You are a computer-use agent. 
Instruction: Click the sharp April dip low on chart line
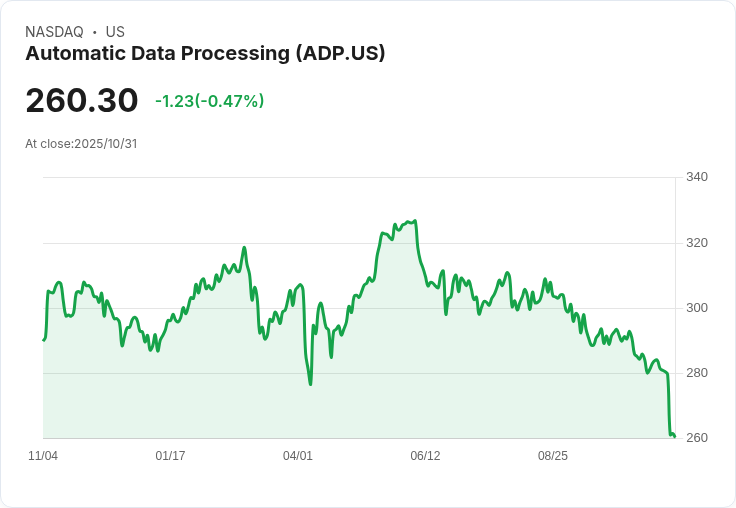click(x=310, y=384)
